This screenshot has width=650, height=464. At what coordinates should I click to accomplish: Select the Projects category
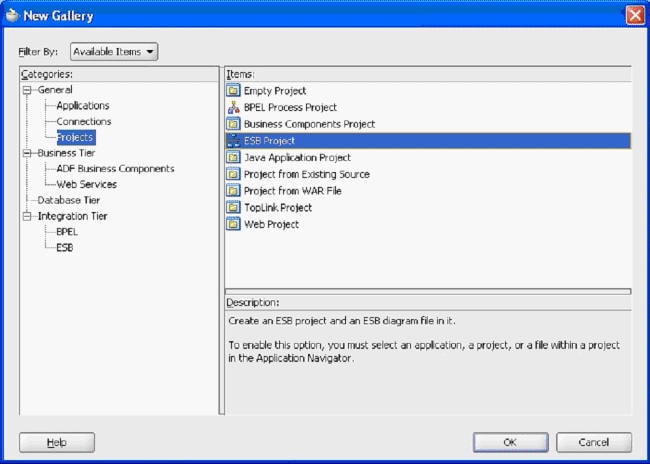pyautogui.click(x=76, y=137)
